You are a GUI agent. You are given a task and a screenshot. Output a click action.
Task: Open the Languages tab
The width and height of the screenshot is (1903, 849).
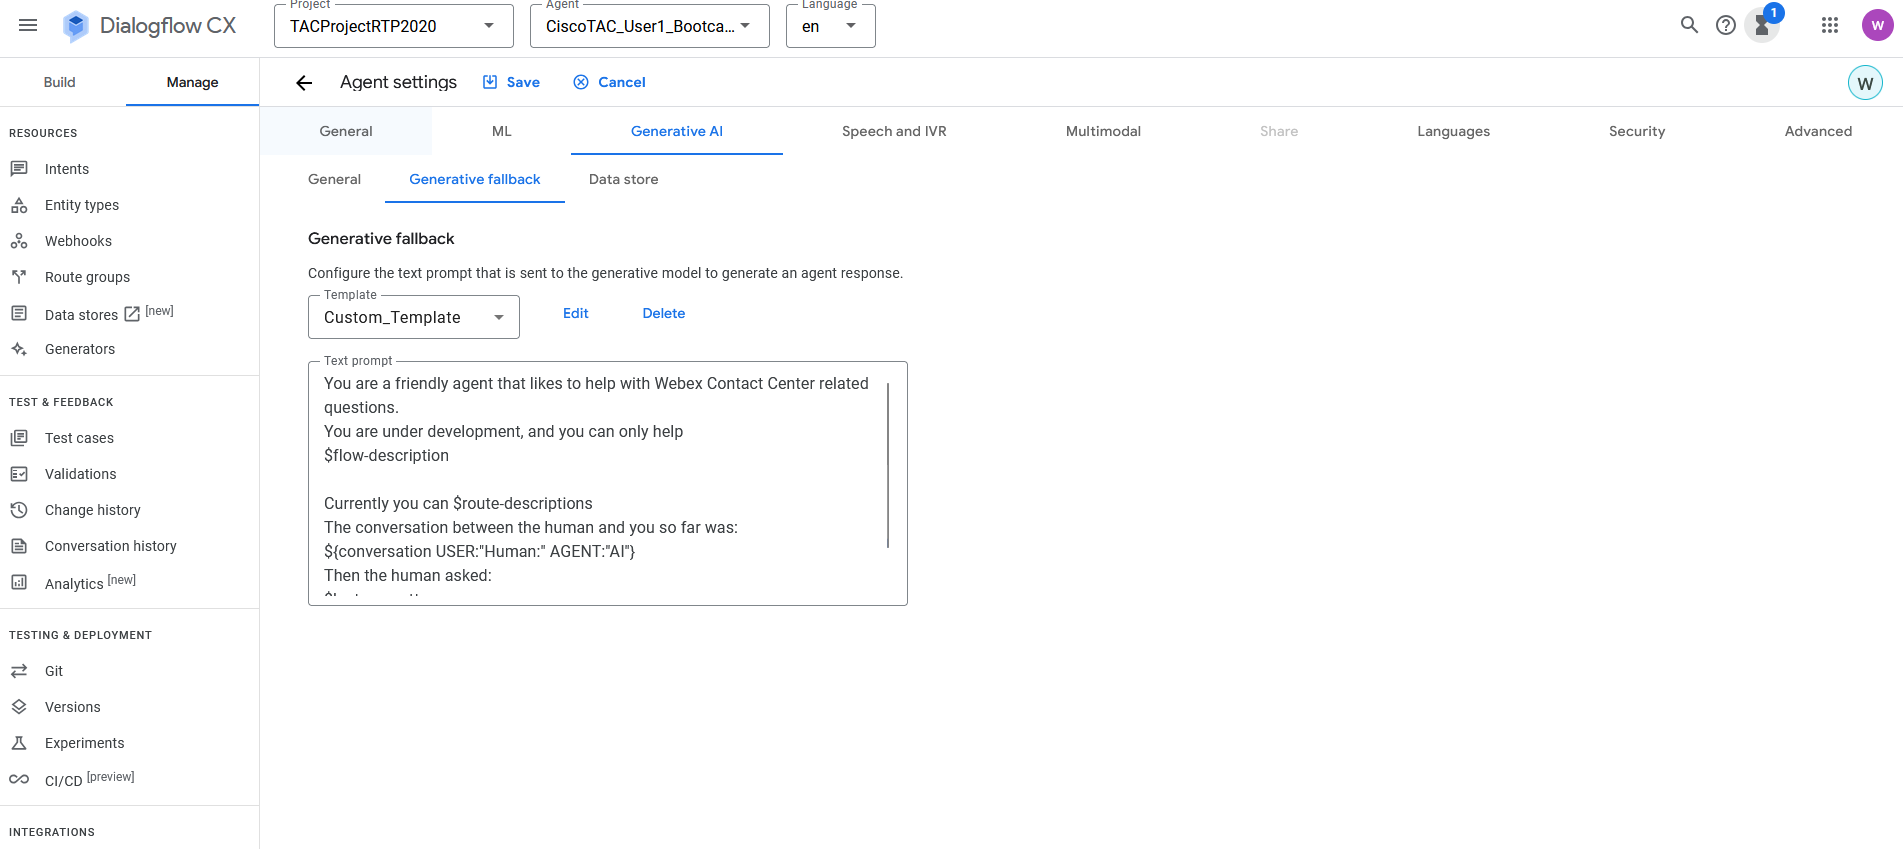[x=1453, y=131]
